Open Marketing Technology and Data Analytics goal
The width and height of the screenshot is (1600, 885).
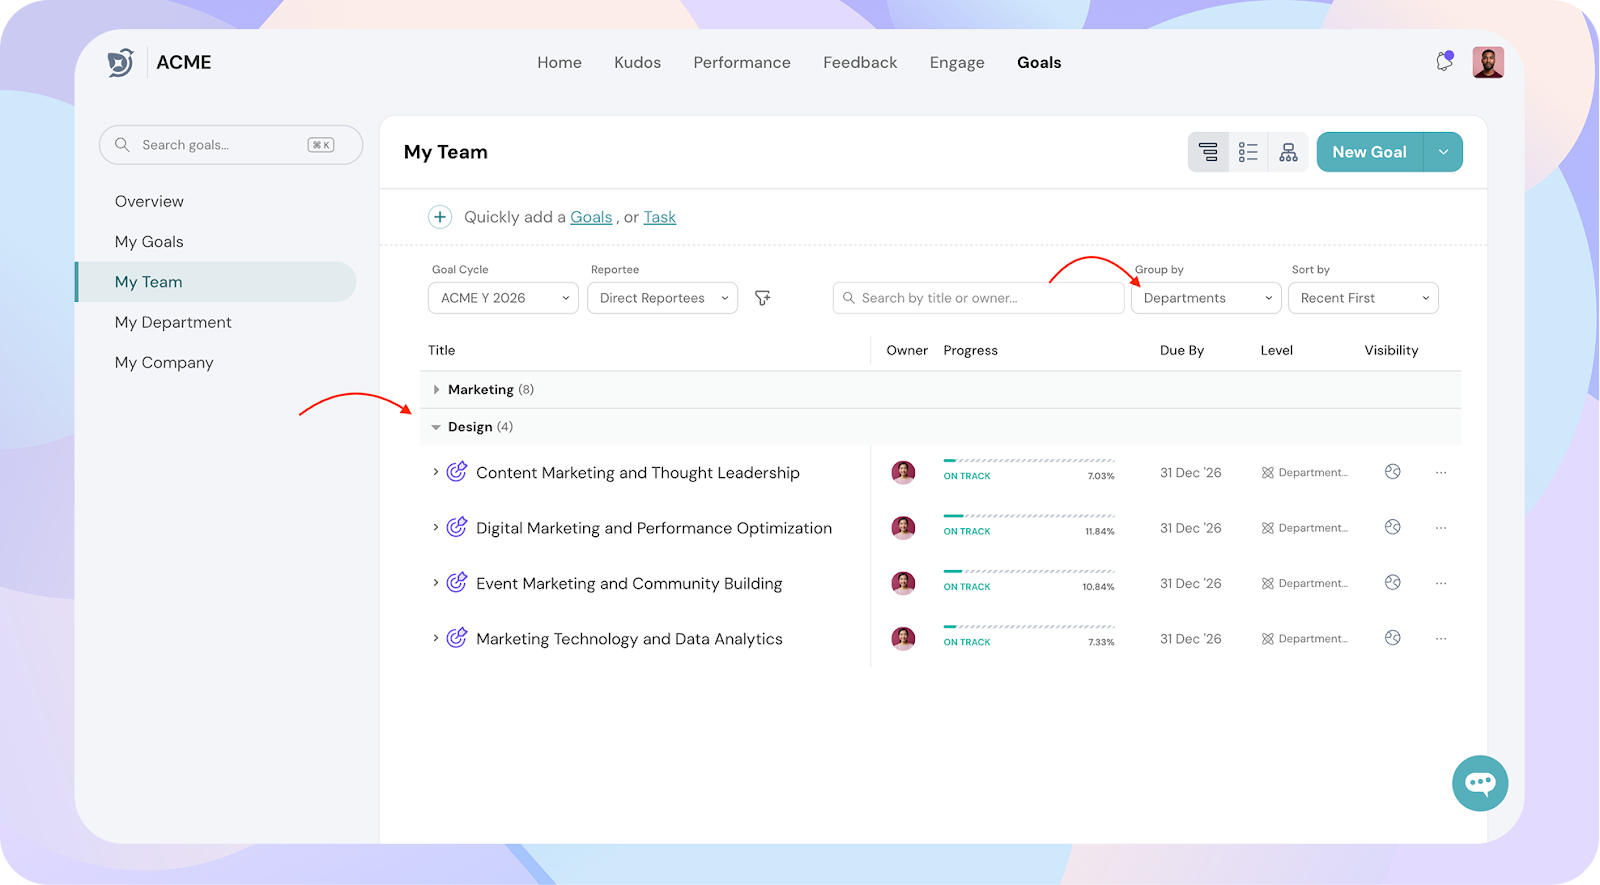[629, 639]
